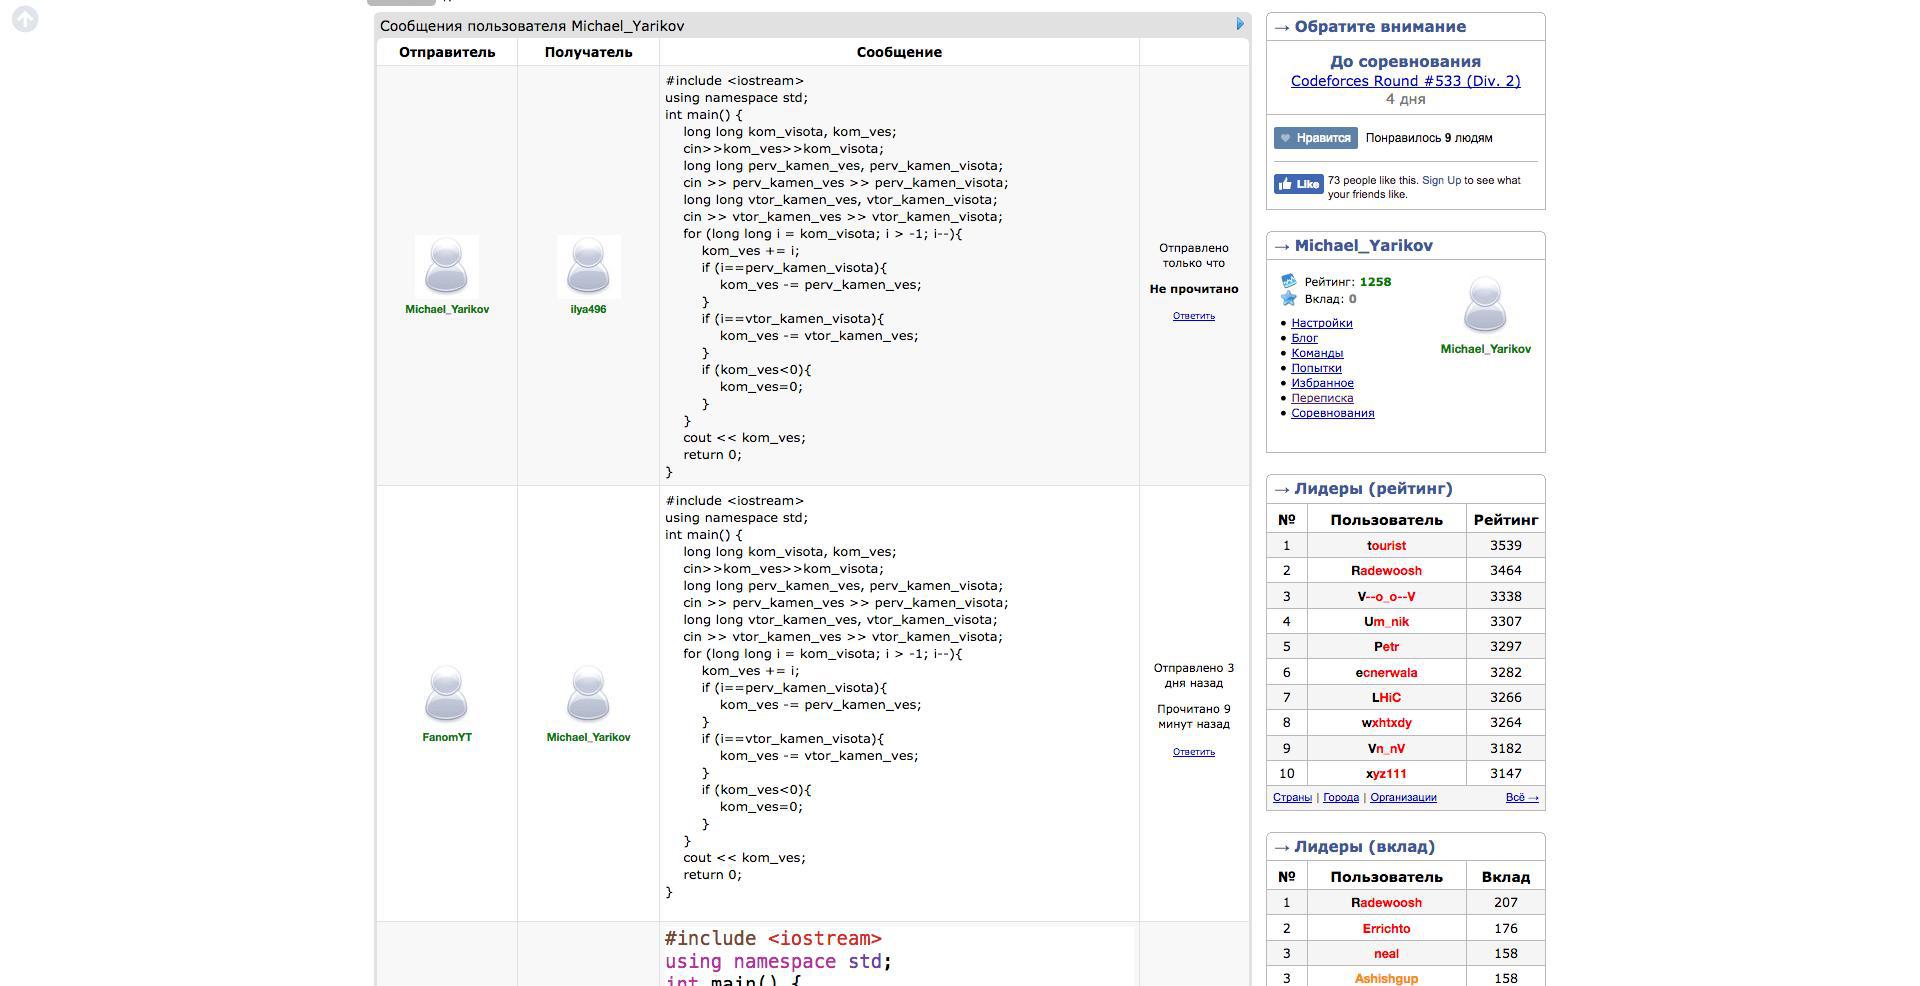
Task: Open Переписка in profile sidebar
Action: [1322, 398]
